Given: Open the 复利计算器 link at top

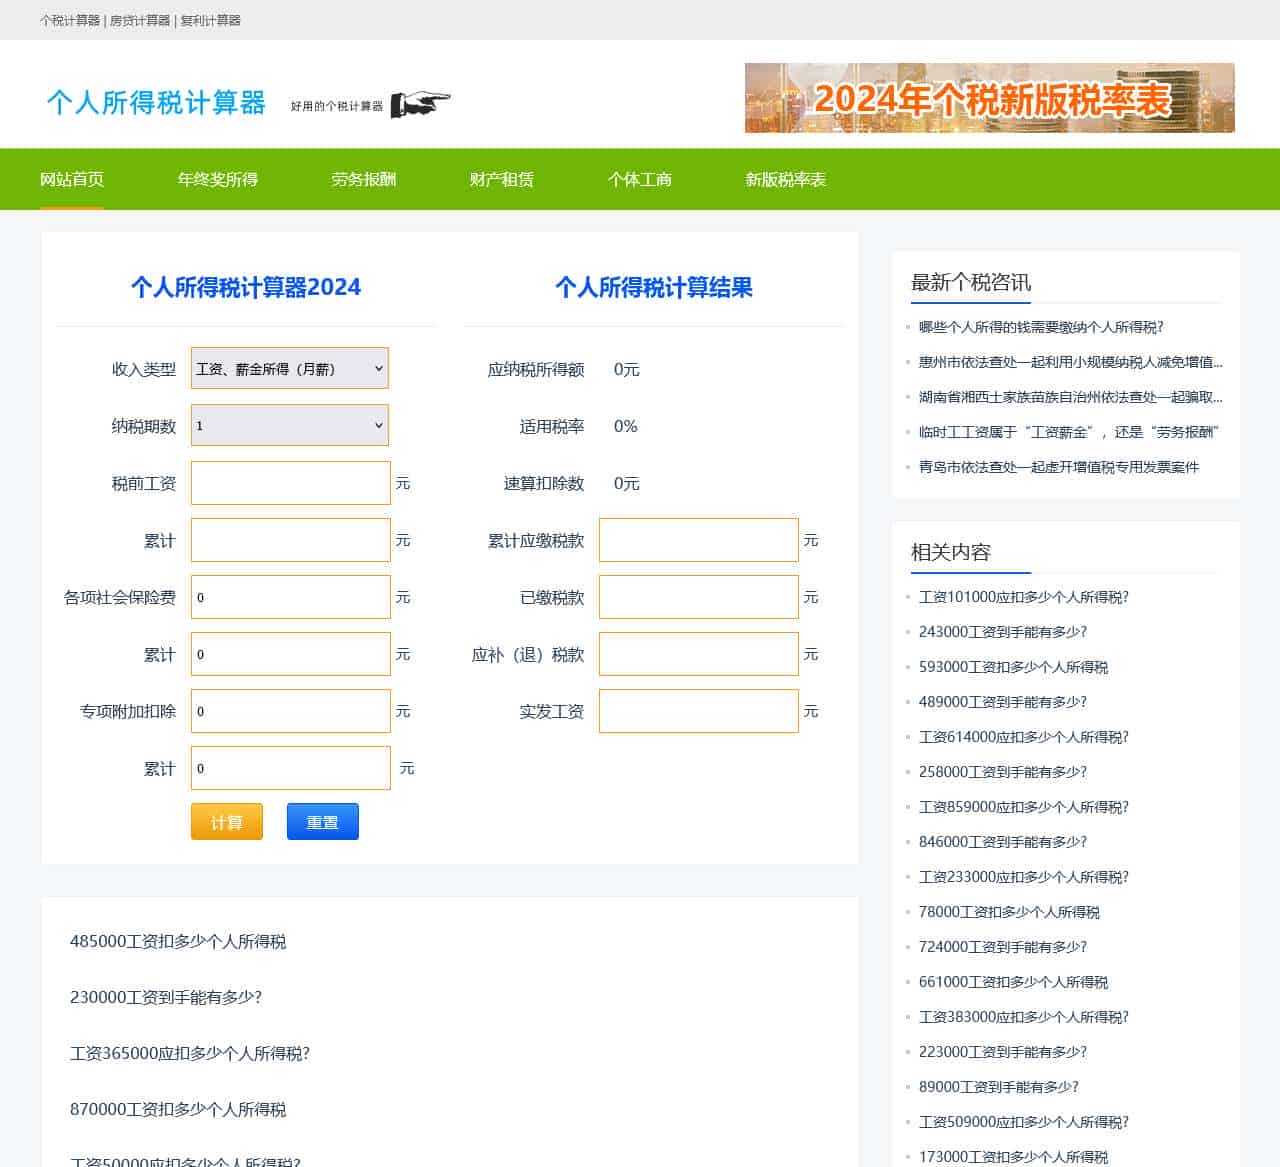Looking at the screenshot, I should (211, 19).
